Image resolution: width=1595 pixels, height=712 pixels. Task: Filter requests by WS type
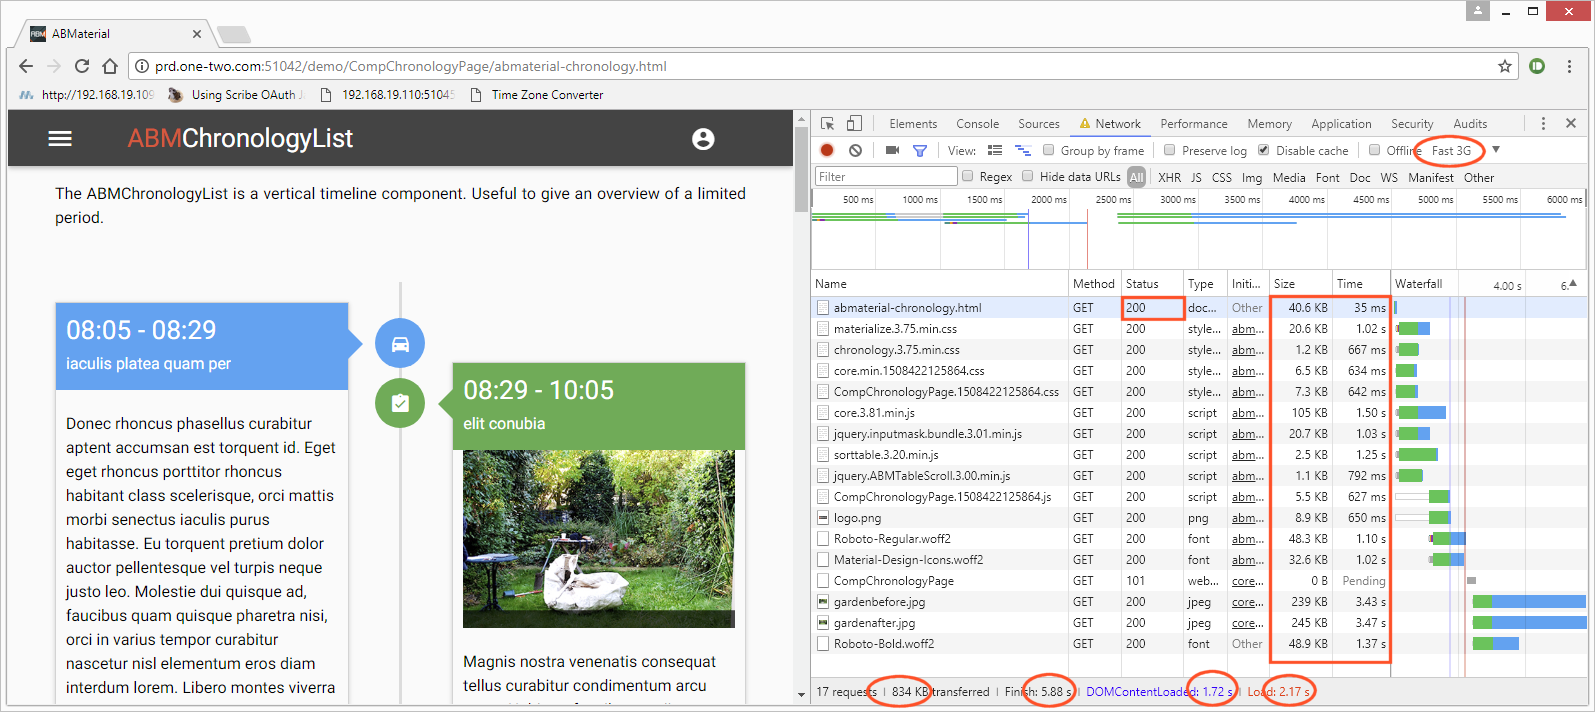click(x=1389, y=177)
